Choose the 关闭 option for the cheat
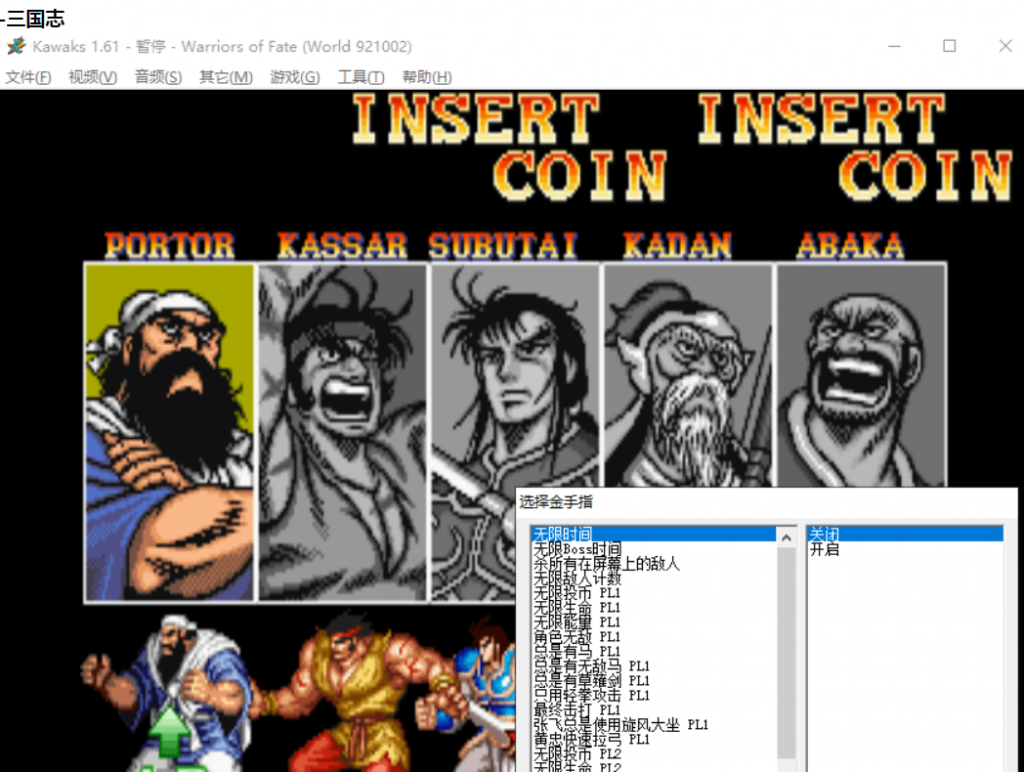Image resolution: width=1024 pixels, height=772 pixels. [904, 534]
